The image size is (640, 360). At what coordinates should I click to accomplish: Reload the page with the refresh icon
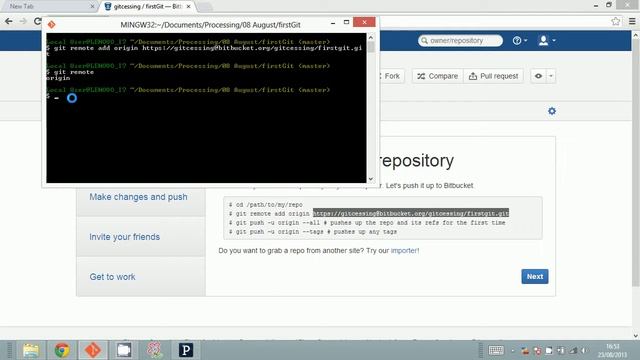click(x=37, y=21)
